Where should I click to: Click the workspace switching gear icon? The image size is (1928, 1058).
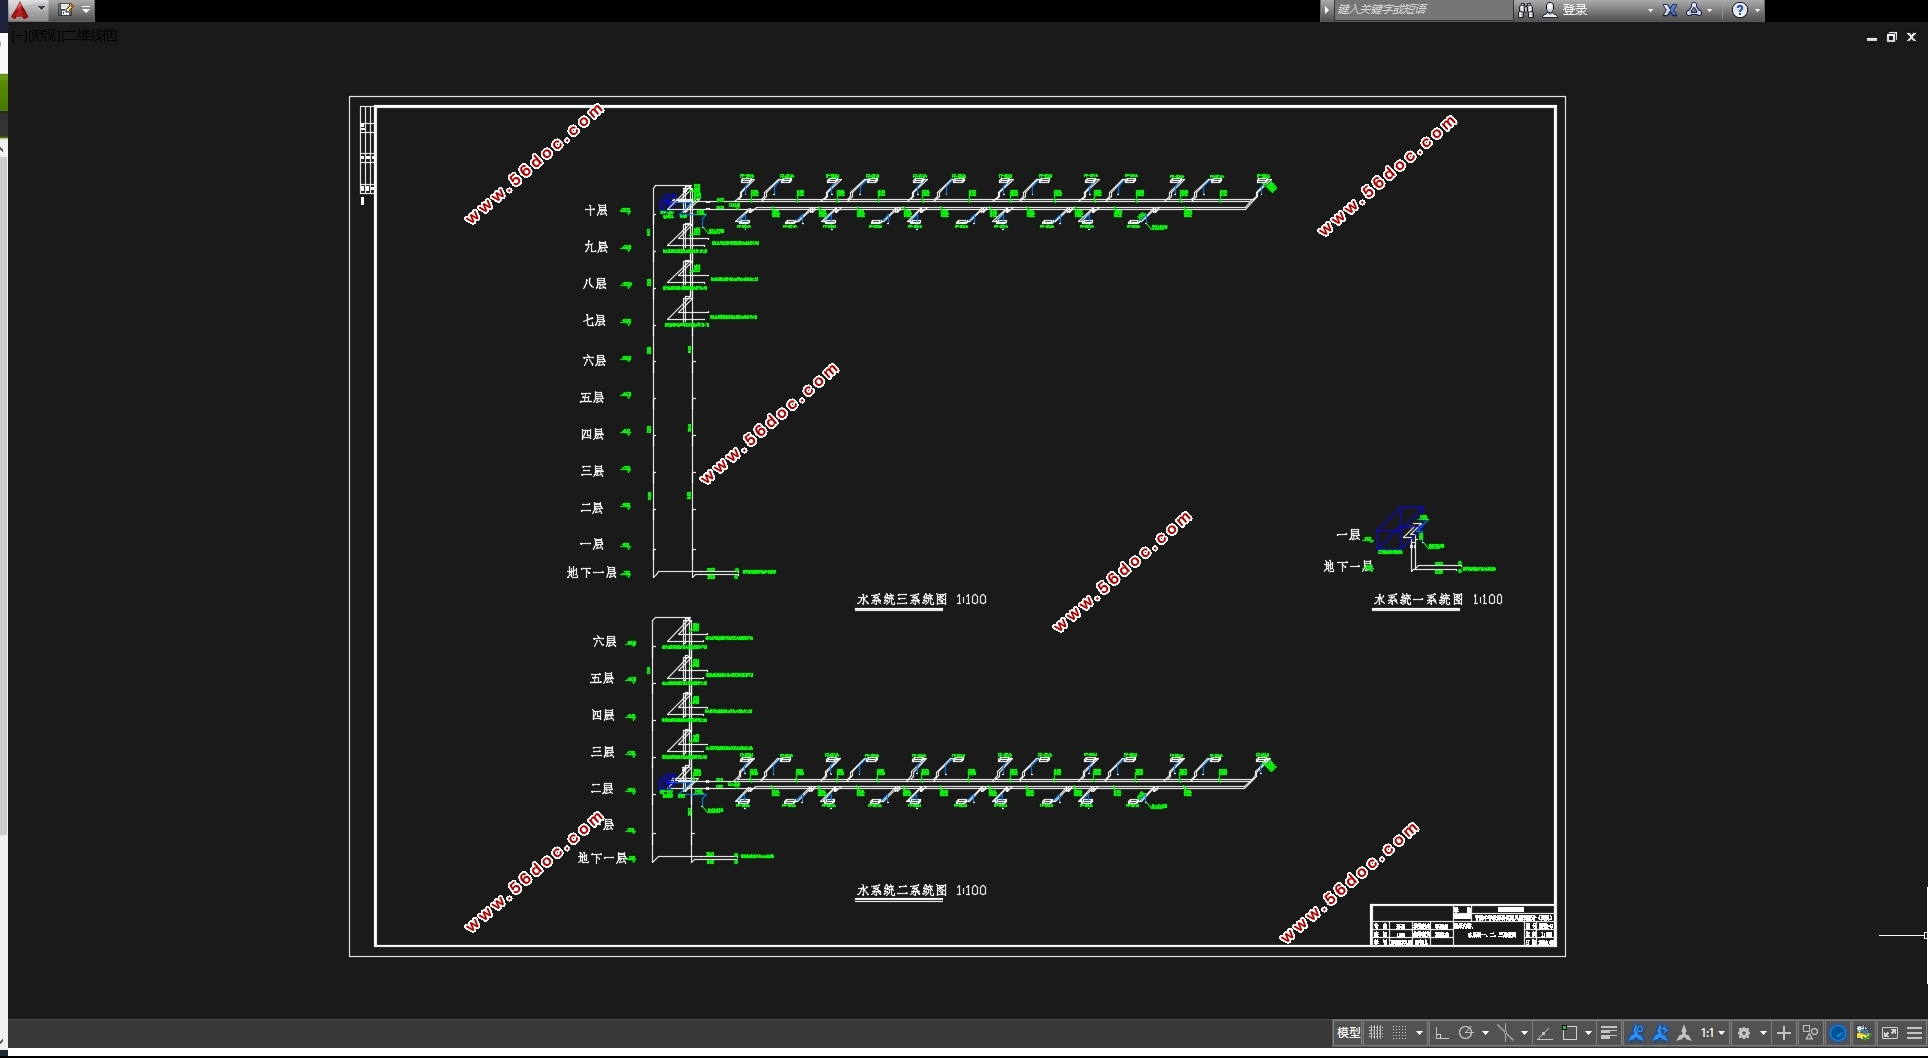[1745, 1033]
